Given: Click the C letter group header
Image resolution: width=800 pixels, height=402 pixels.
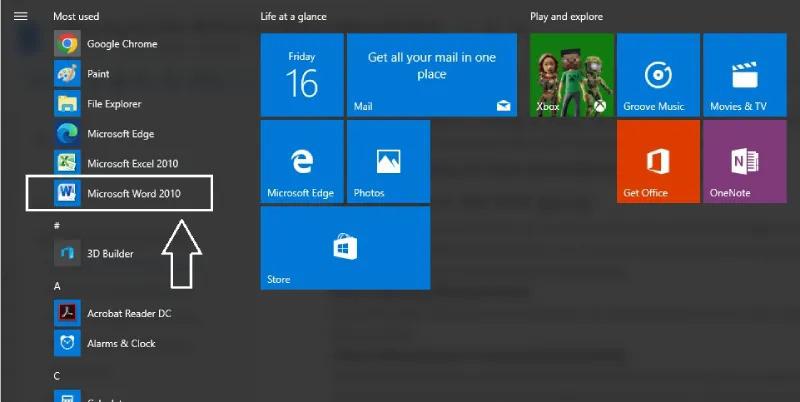Looking at the screenshot, I should click(x=57, y=376).
